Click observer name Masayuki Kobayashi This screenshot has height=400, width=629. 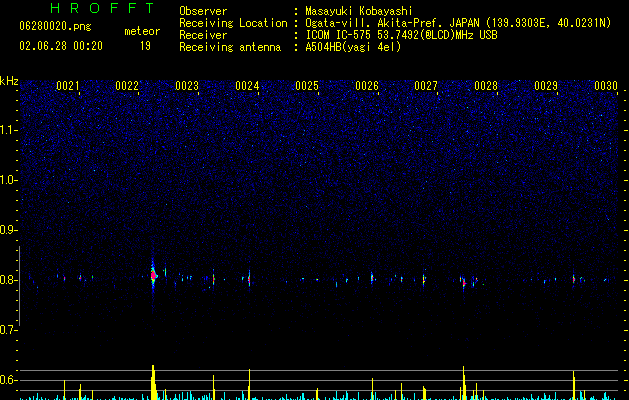[359, 11]
